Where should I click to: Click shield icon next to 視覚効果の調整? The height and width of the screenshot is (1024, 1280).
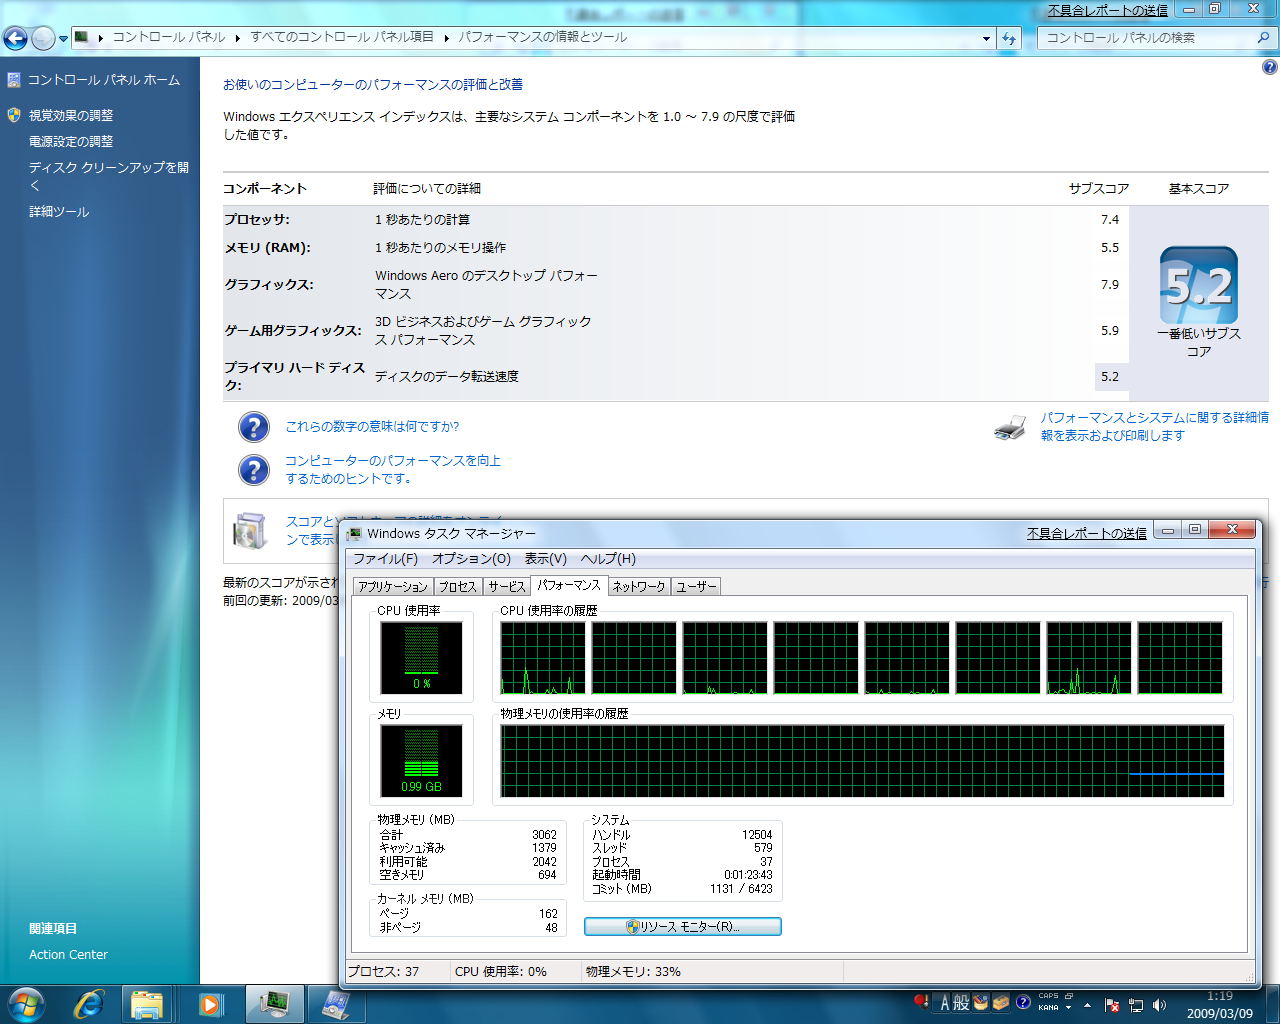(x=14, y=115)
